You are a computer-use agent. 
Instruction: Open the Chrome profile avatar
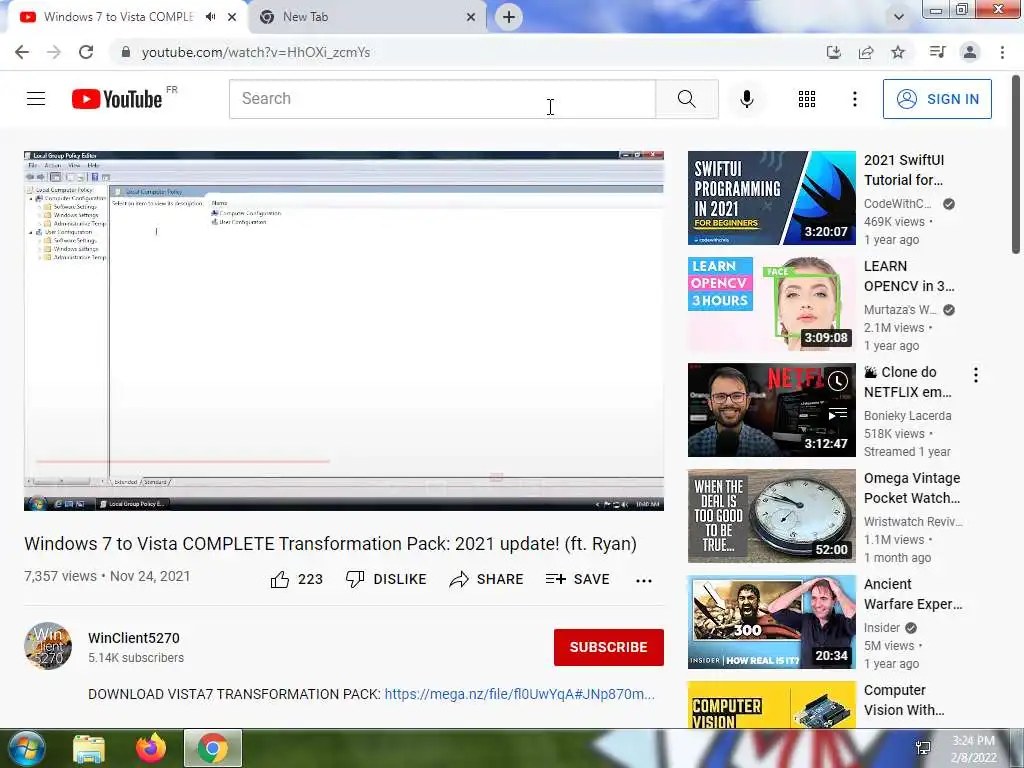970,52
